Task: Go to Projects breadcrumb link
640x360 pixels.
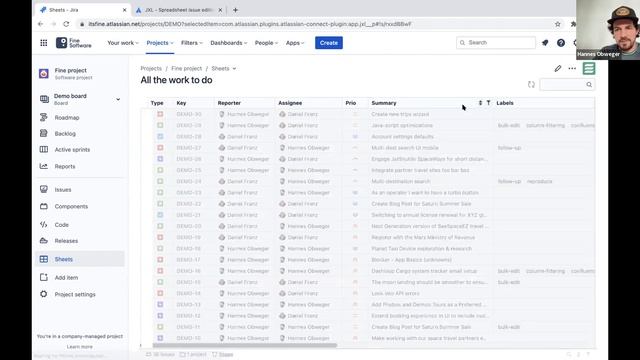Action: 151,69
